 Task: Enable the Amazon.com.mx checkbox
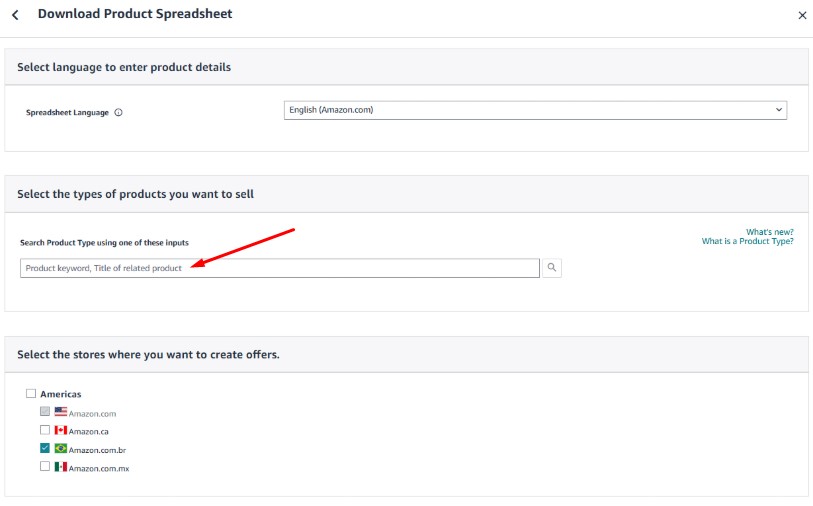(x=45, y=466)
